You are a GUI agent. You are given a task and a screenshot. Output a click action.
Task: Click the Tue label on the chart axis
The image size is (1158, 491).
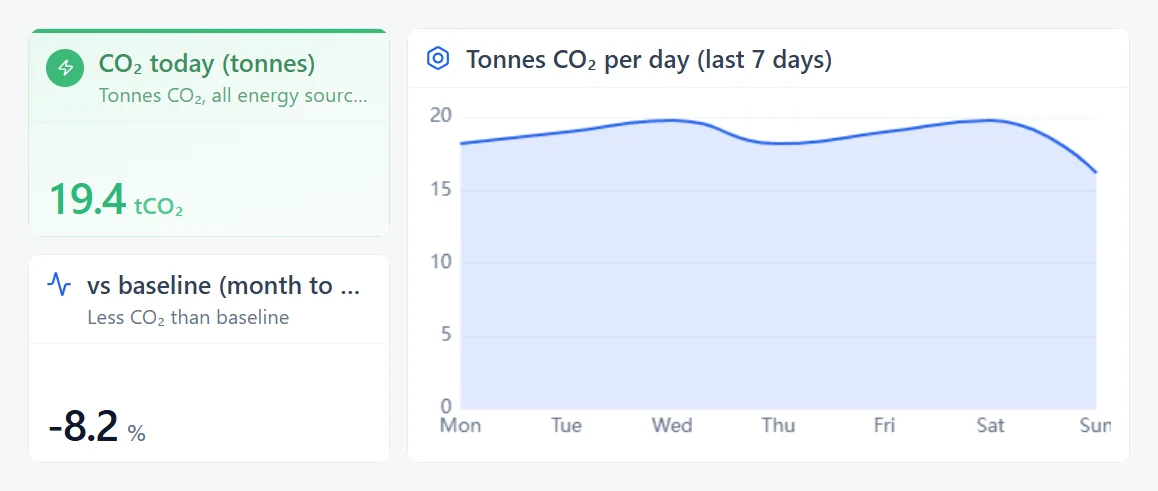tap(566, 425)
